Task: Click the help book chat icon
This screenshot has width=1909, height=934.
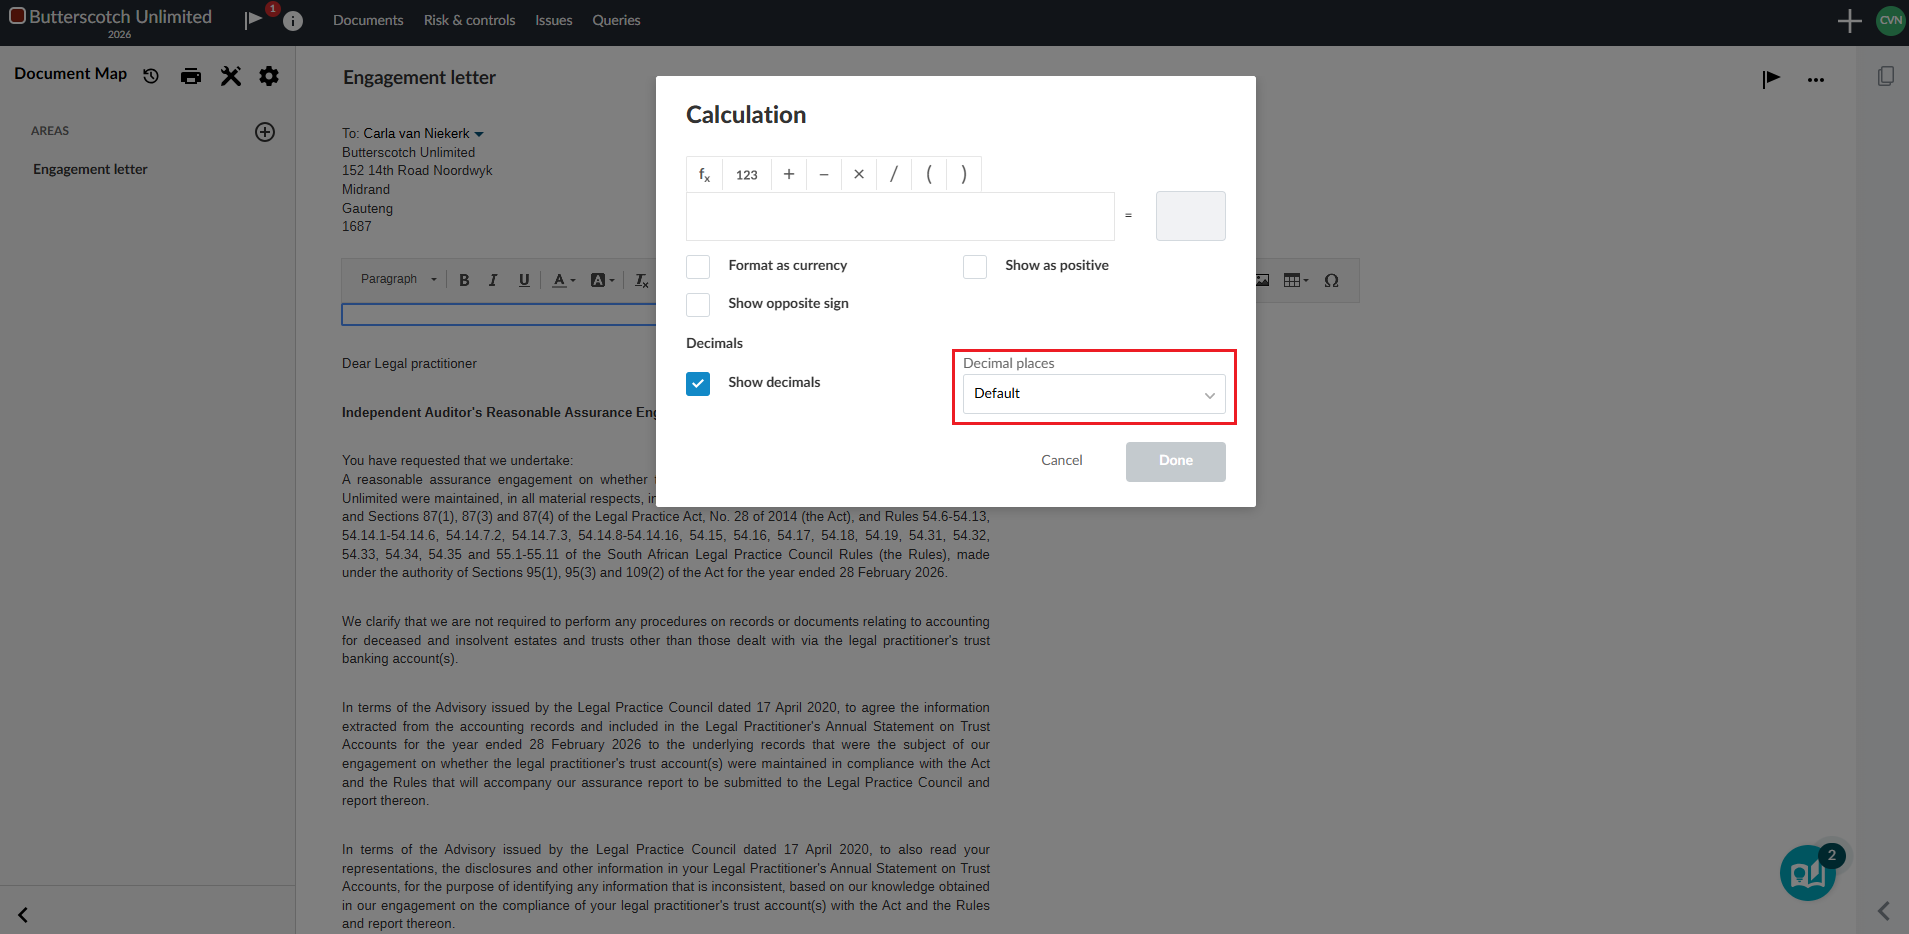Action: point(1808,873)
